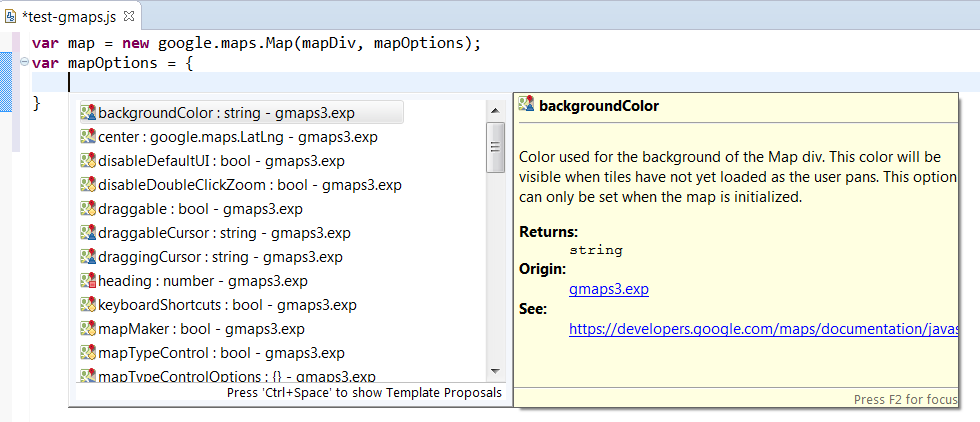Choose the keyboardShortcuts proposal
Viewport: 980px width, 422px height.
tap(219, 305)
